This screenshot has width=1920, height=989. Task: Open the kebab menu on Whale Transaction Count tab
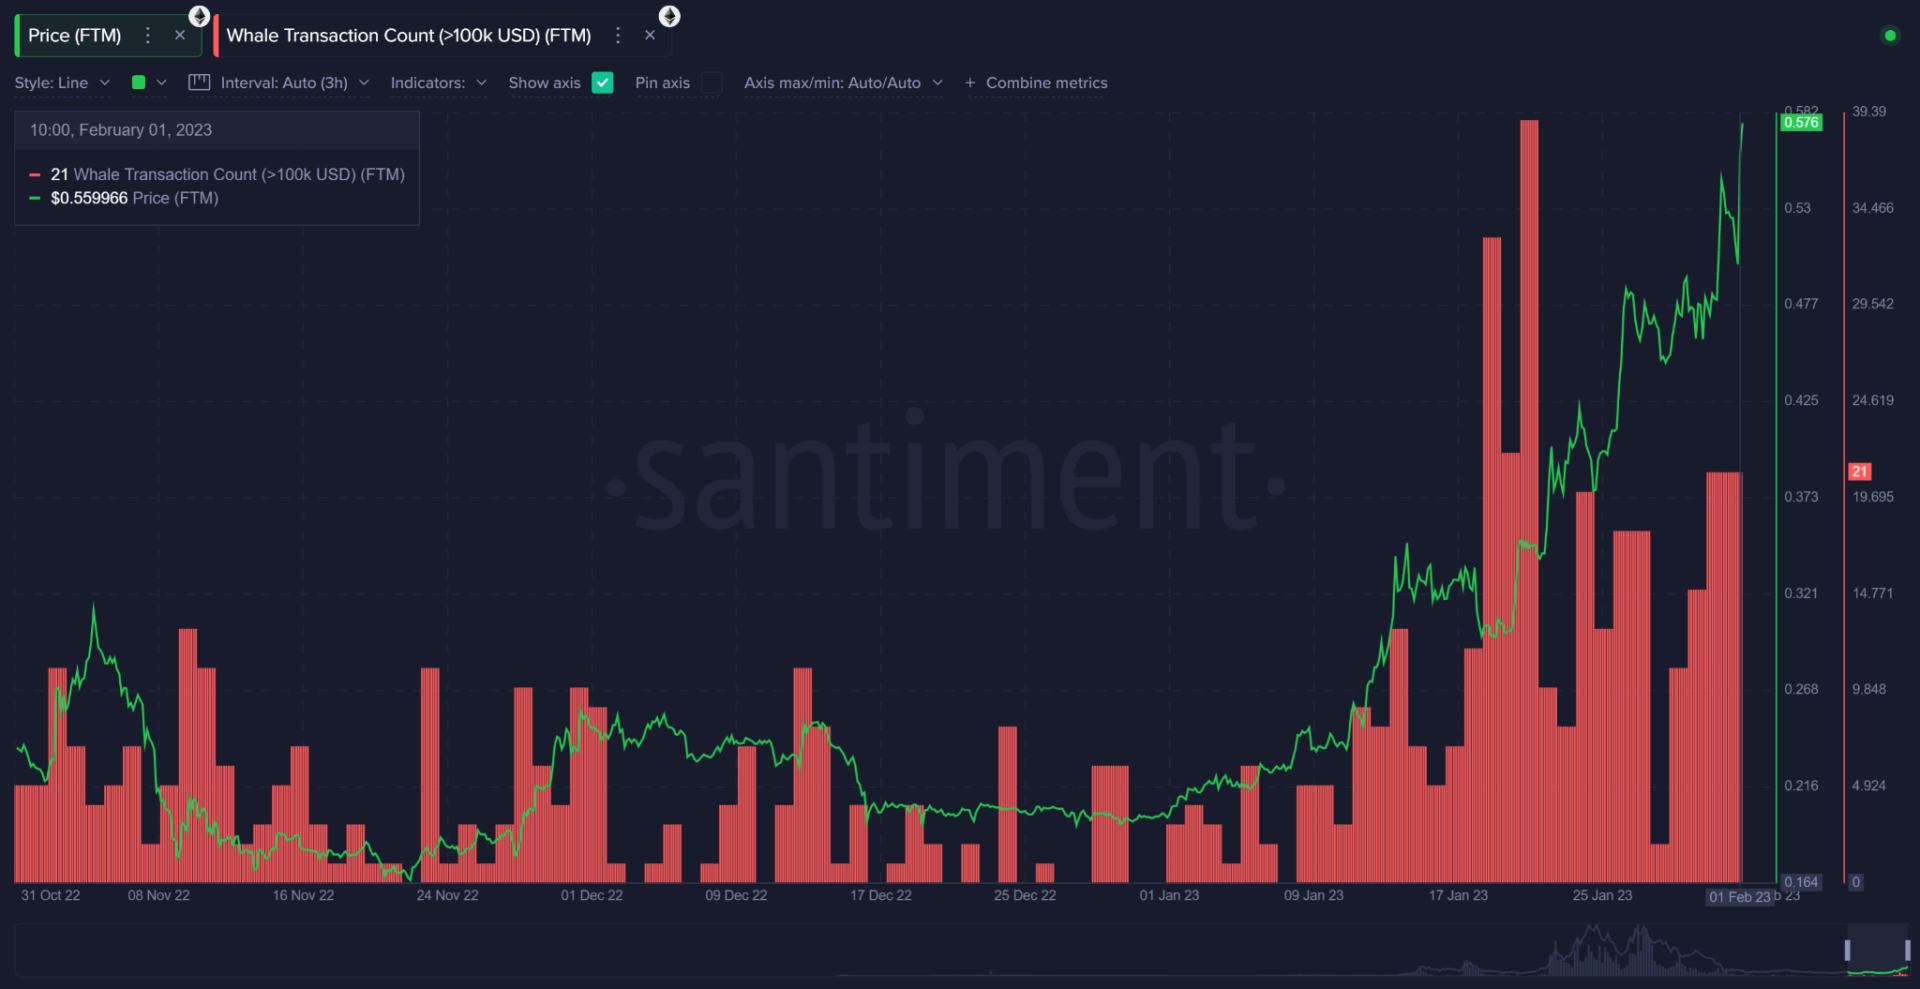619,35
